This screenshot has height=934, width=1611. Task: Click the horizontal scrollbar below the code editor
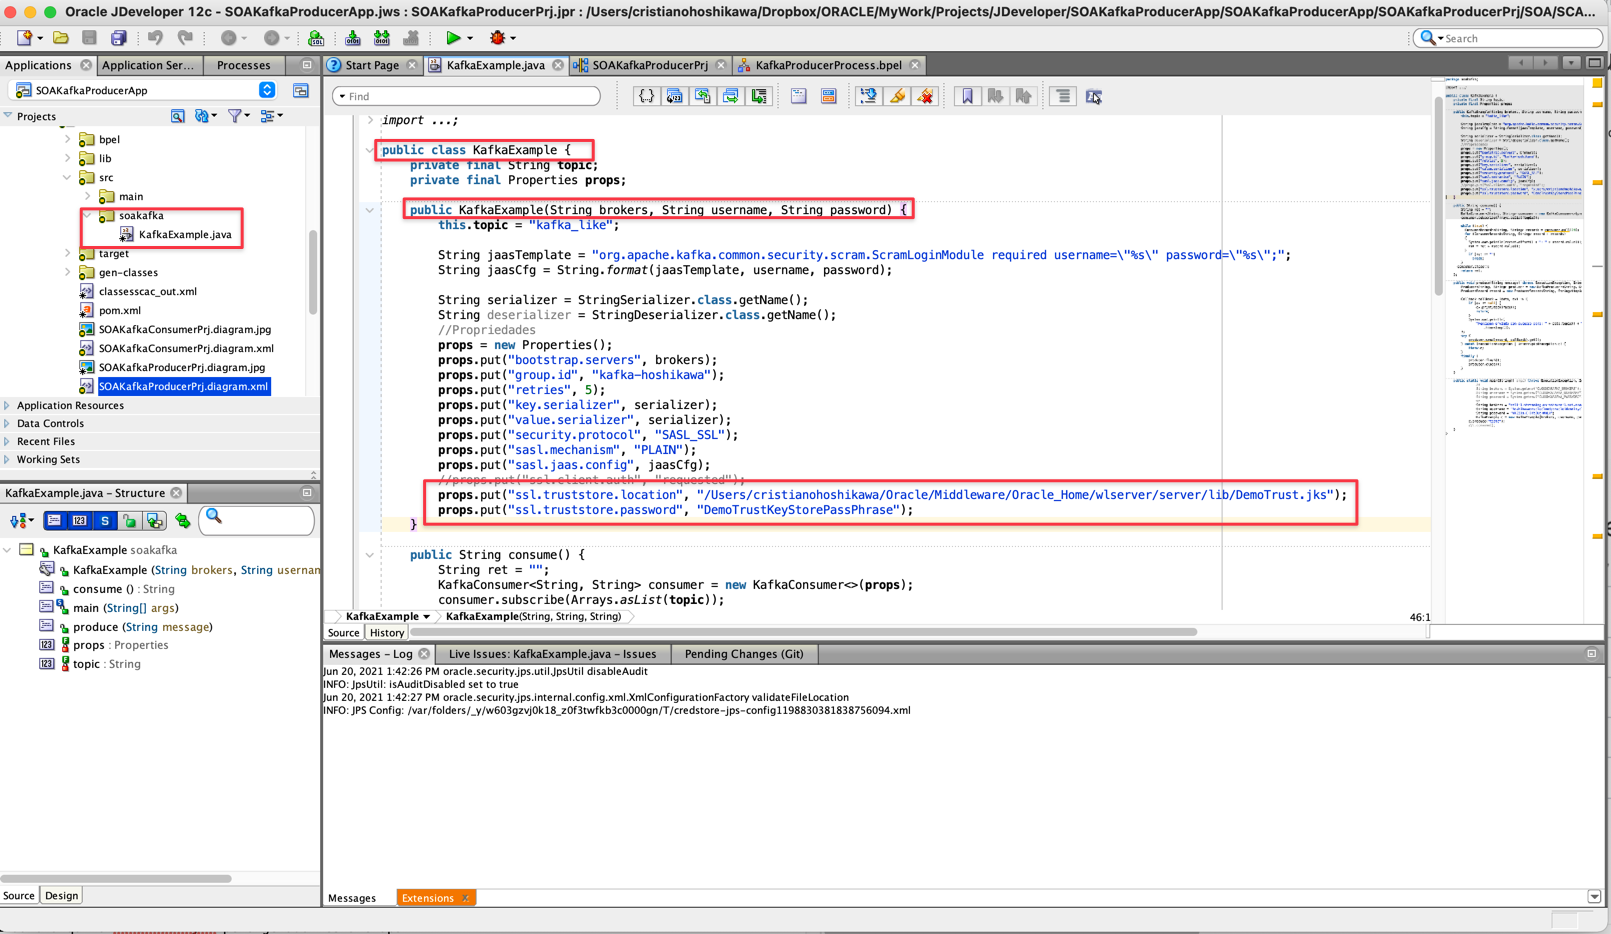click(x=803, y=632)
